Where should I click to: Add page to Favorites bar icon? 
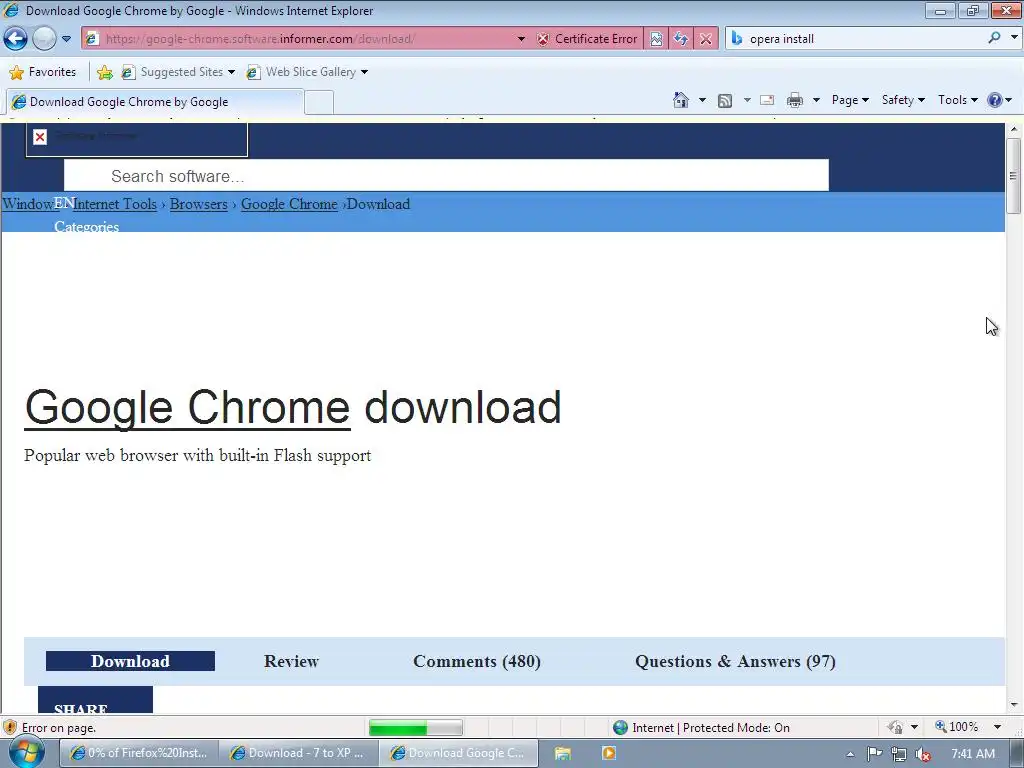pos(104,72)
